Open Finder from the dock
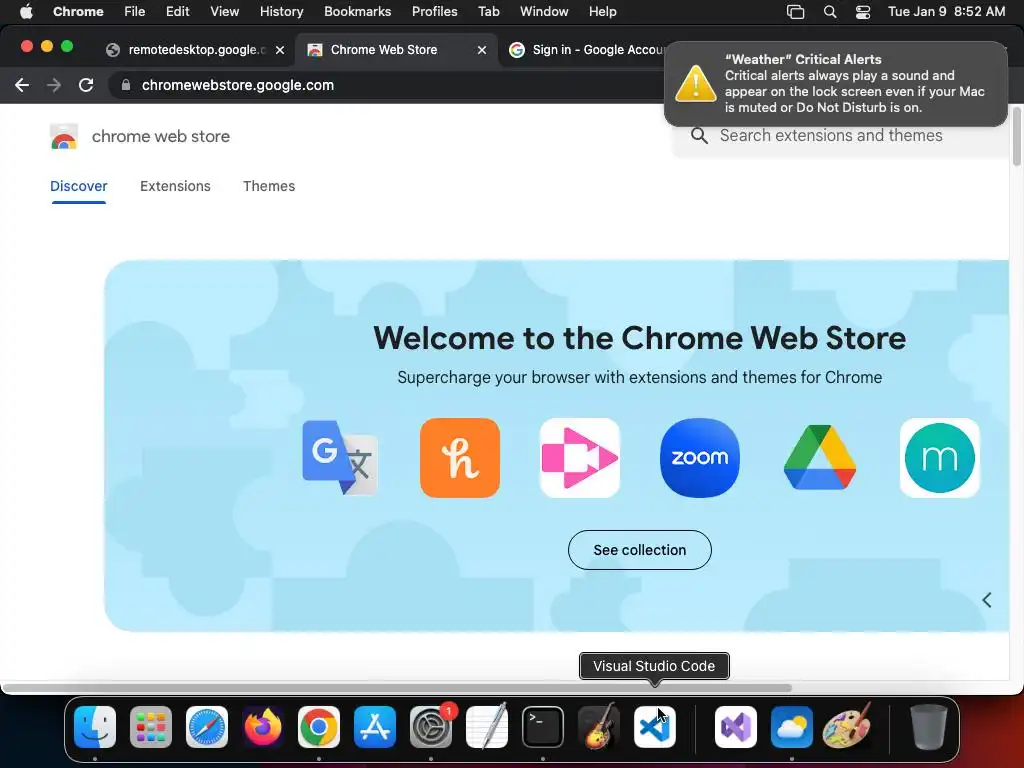The height and width of the screenshot is (768, 1024). [x=95, y=727]
